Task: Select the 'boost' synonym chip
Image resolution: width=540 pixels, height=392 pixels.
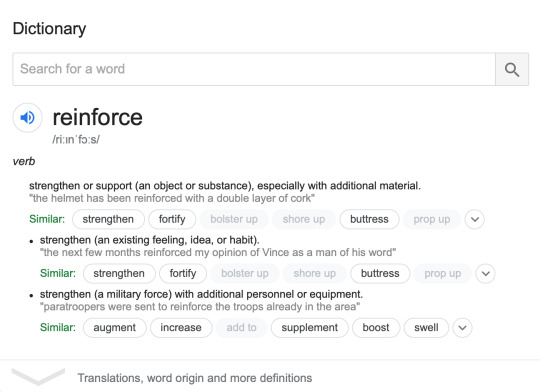Action: pos(376,328)
